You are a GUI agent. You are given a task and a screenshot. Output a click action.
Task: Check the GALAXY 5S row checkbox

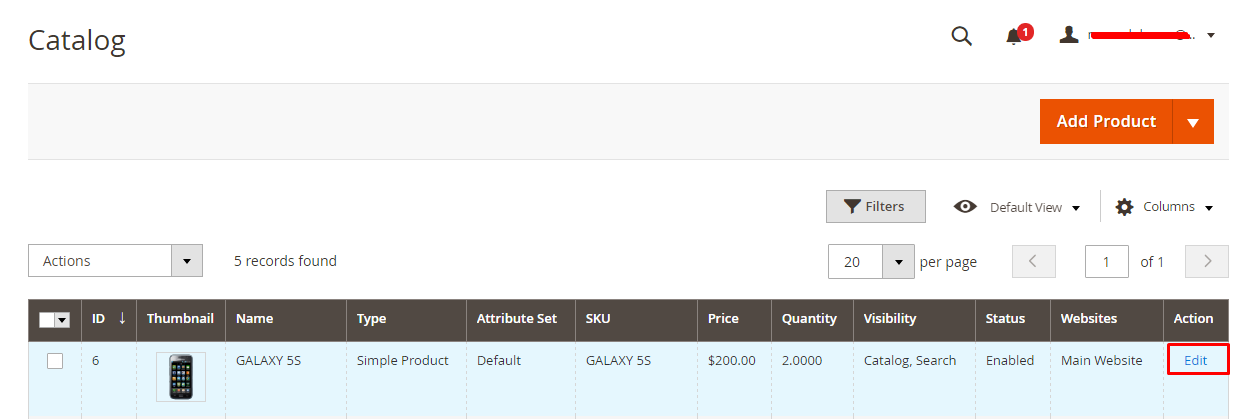click(55, 361)
